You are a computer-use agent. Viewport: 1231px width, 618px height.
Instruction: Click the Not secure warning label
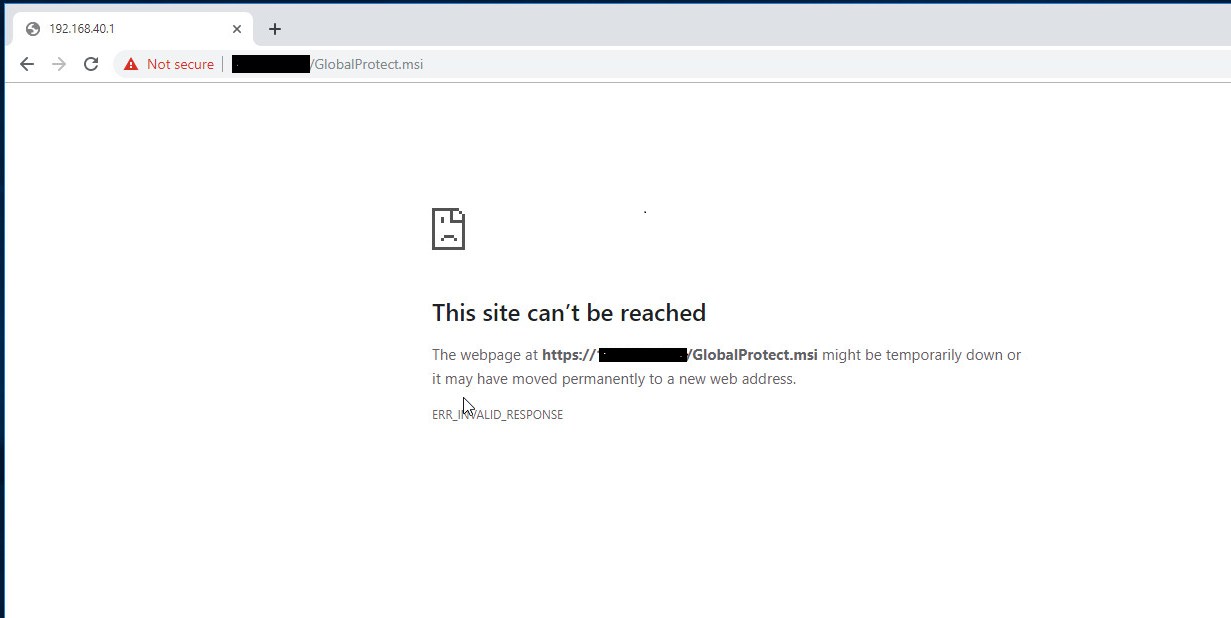(180, 63)
